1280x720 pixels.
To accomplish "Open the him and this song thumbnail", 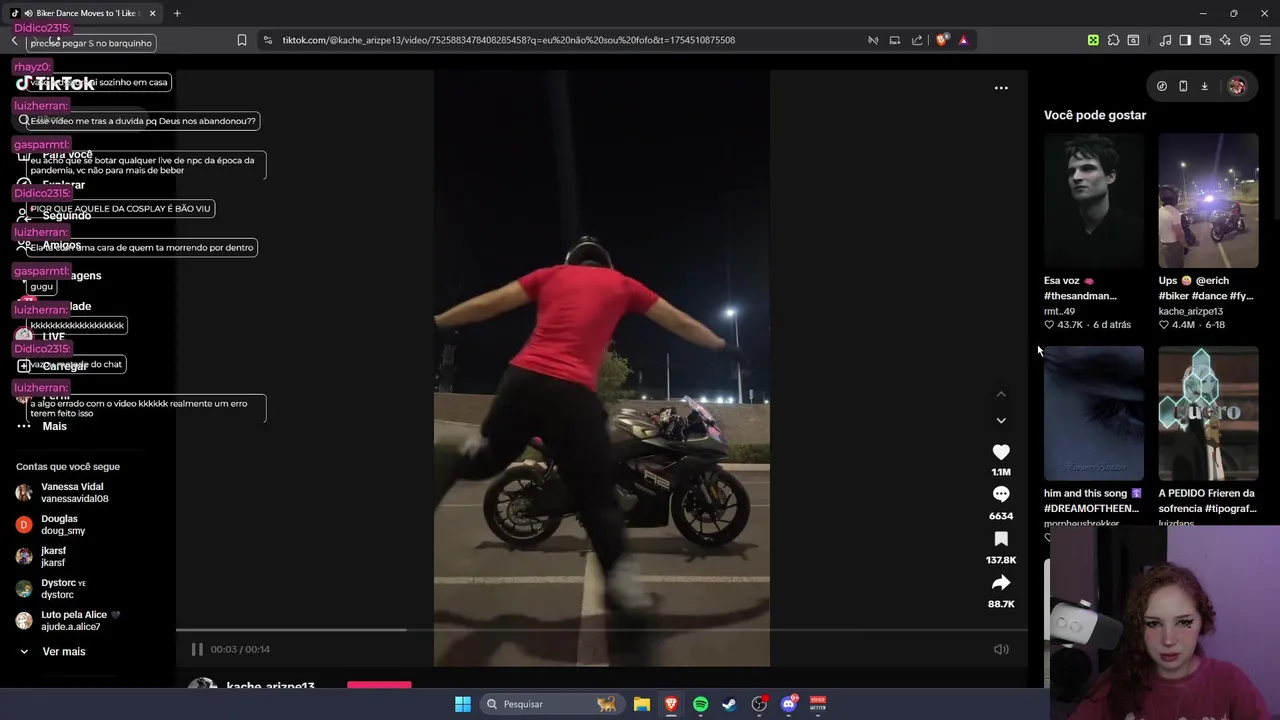I will (x=1094, y=413).
